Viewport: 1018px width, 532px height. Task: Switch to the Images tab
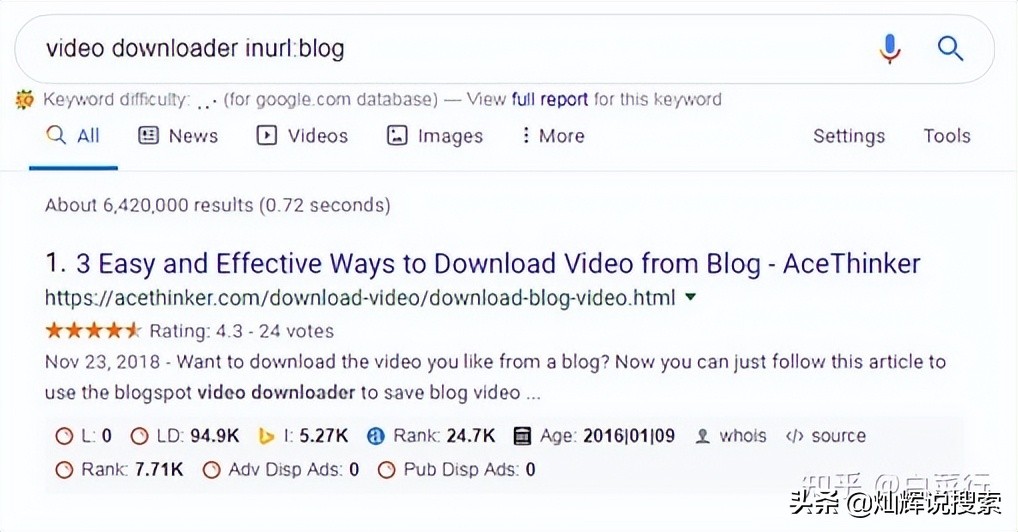pos(435,136)
